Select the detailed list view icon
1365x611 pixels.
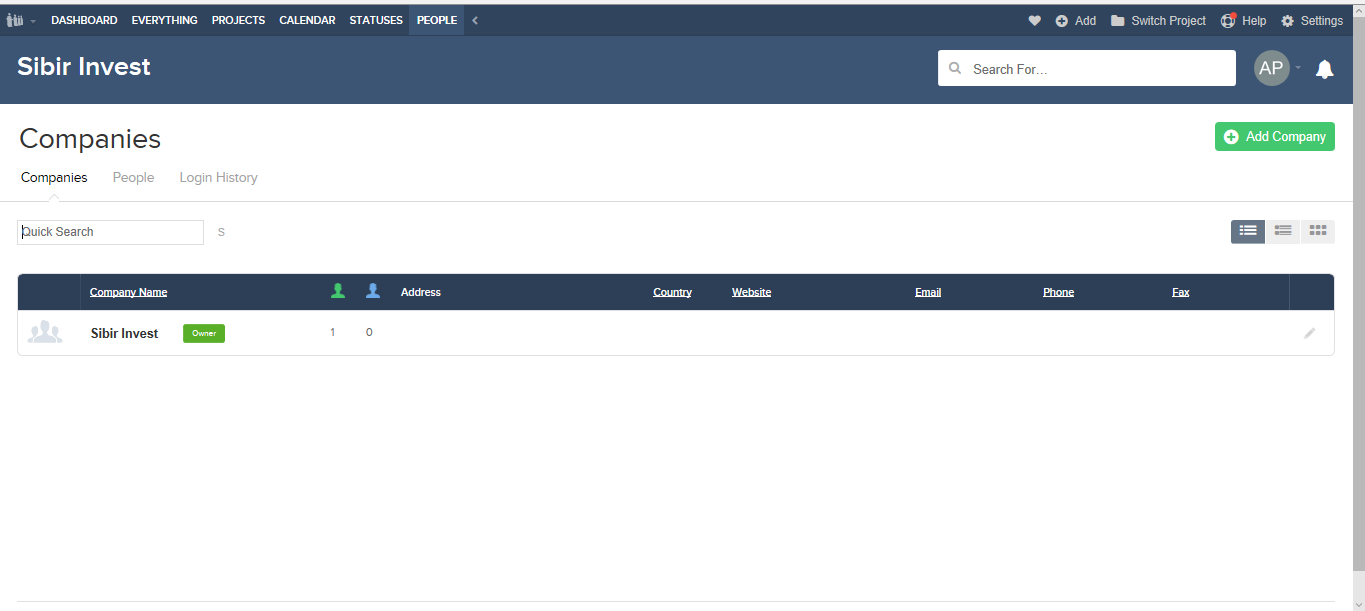coord(1283,231)
